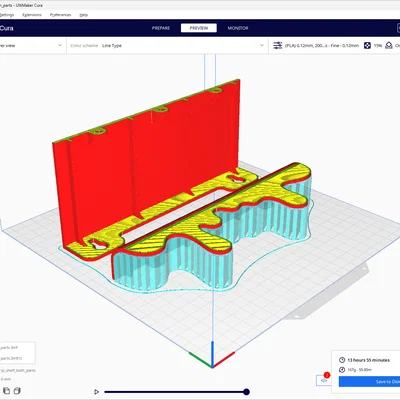Open the Extensions menu

(32, 15)
